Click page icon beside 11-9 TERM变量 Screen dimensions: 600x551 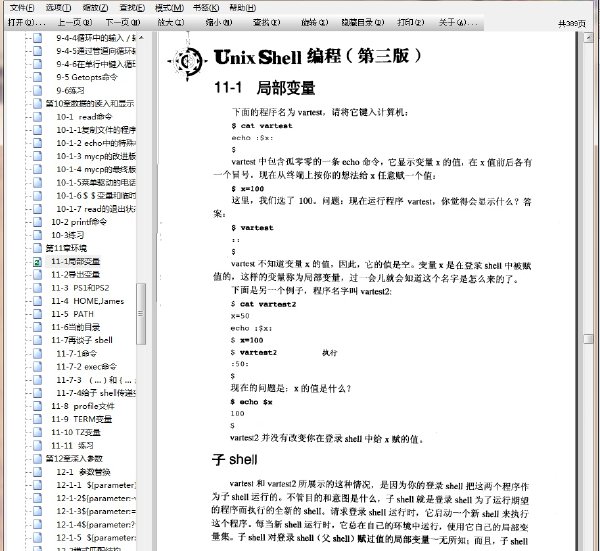pos(37,419)
